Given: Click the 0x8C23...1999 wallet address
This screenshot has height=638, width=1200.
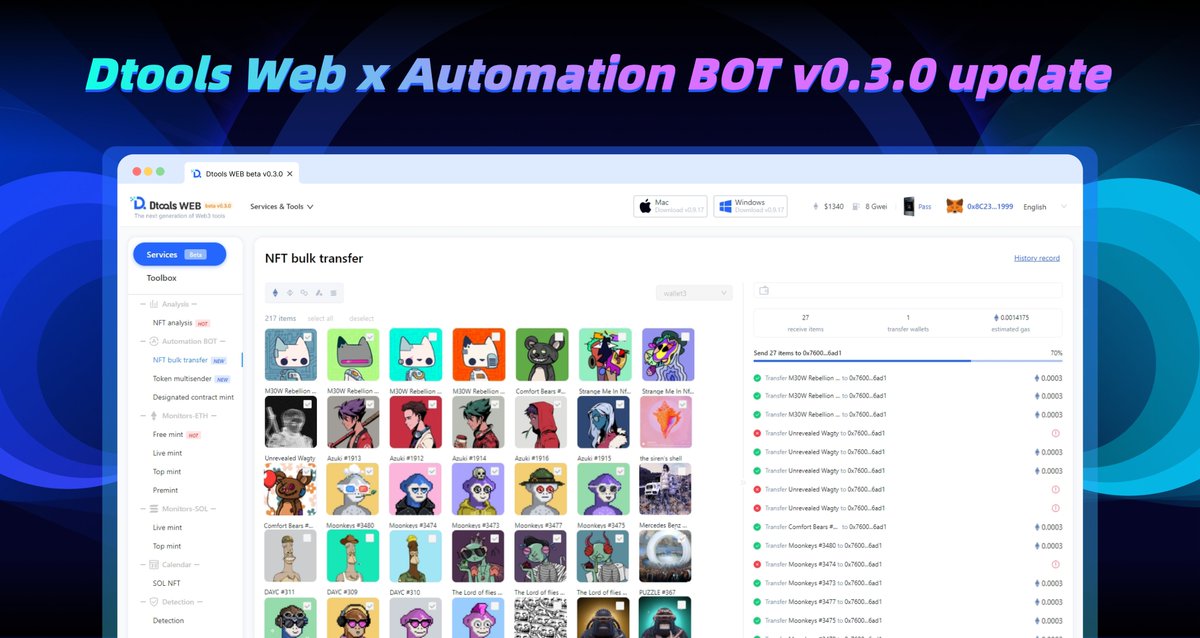Looking at the screenshot, I should pyautogui.click(x=990, y=206).
